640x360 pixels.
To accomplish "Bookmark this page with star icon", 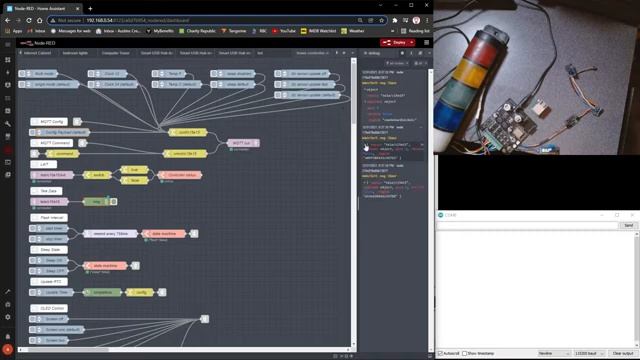I will point(382,20).
